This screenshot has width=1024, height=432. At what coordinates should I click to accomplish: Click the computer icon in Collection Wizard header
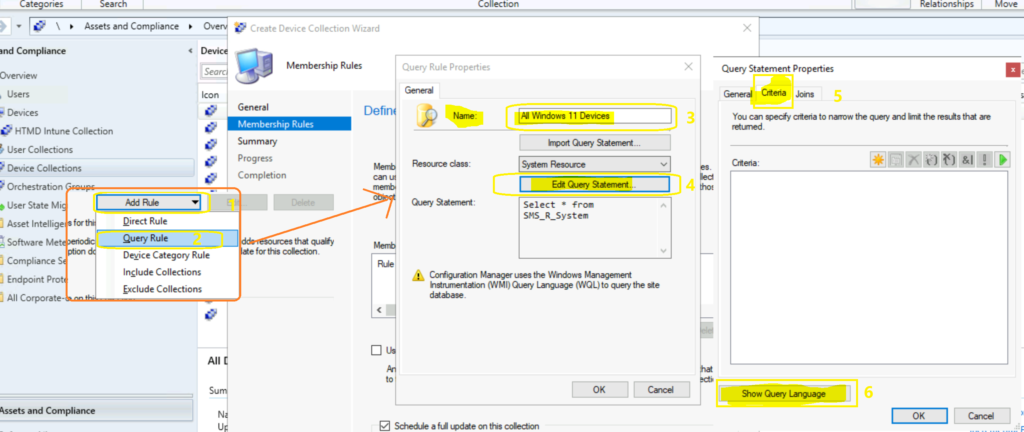click(256, 65)
